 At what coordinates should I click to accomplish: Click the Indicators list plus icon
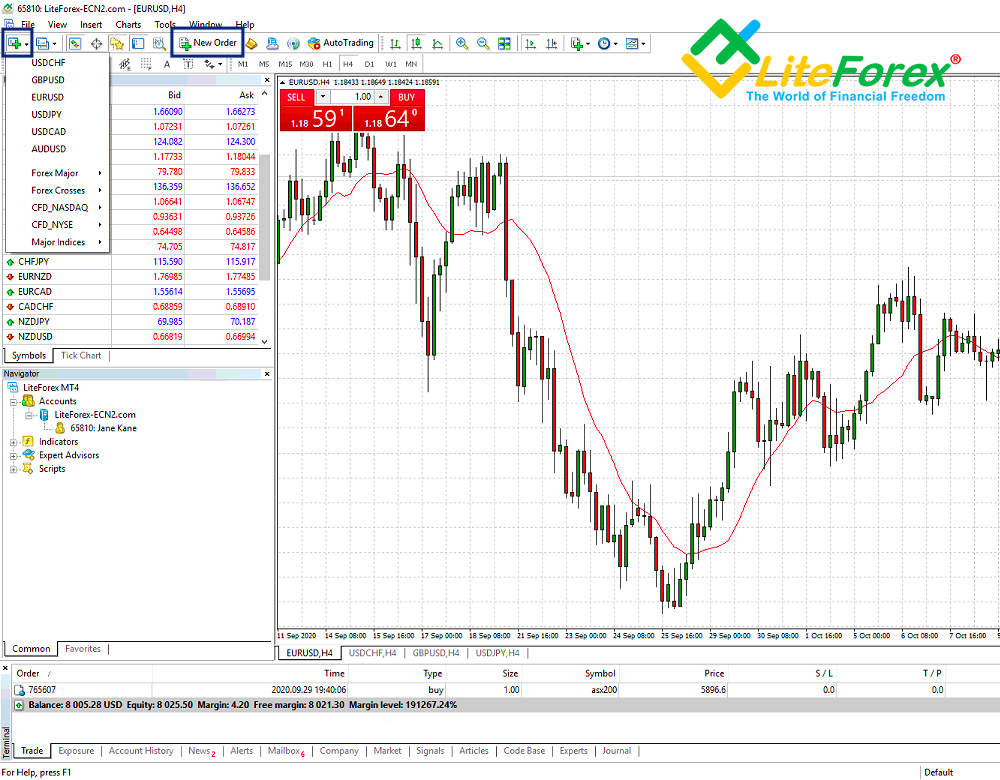[x=577, y=43]
